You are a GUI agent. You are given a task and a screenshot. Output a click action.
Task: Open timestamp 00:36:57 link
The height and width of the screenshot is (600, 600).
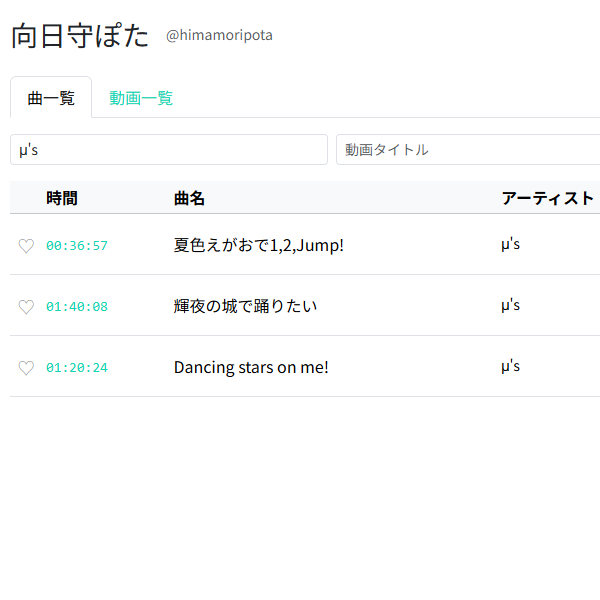point(77,246)
